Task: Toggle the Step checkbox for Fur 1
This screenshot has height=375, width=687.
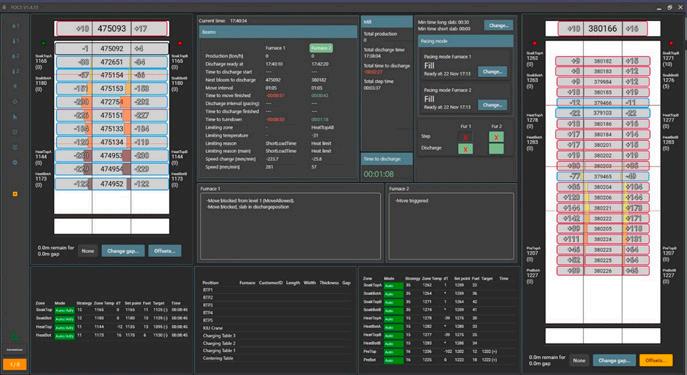Action: pyautogui.click(x=465, y=137)
